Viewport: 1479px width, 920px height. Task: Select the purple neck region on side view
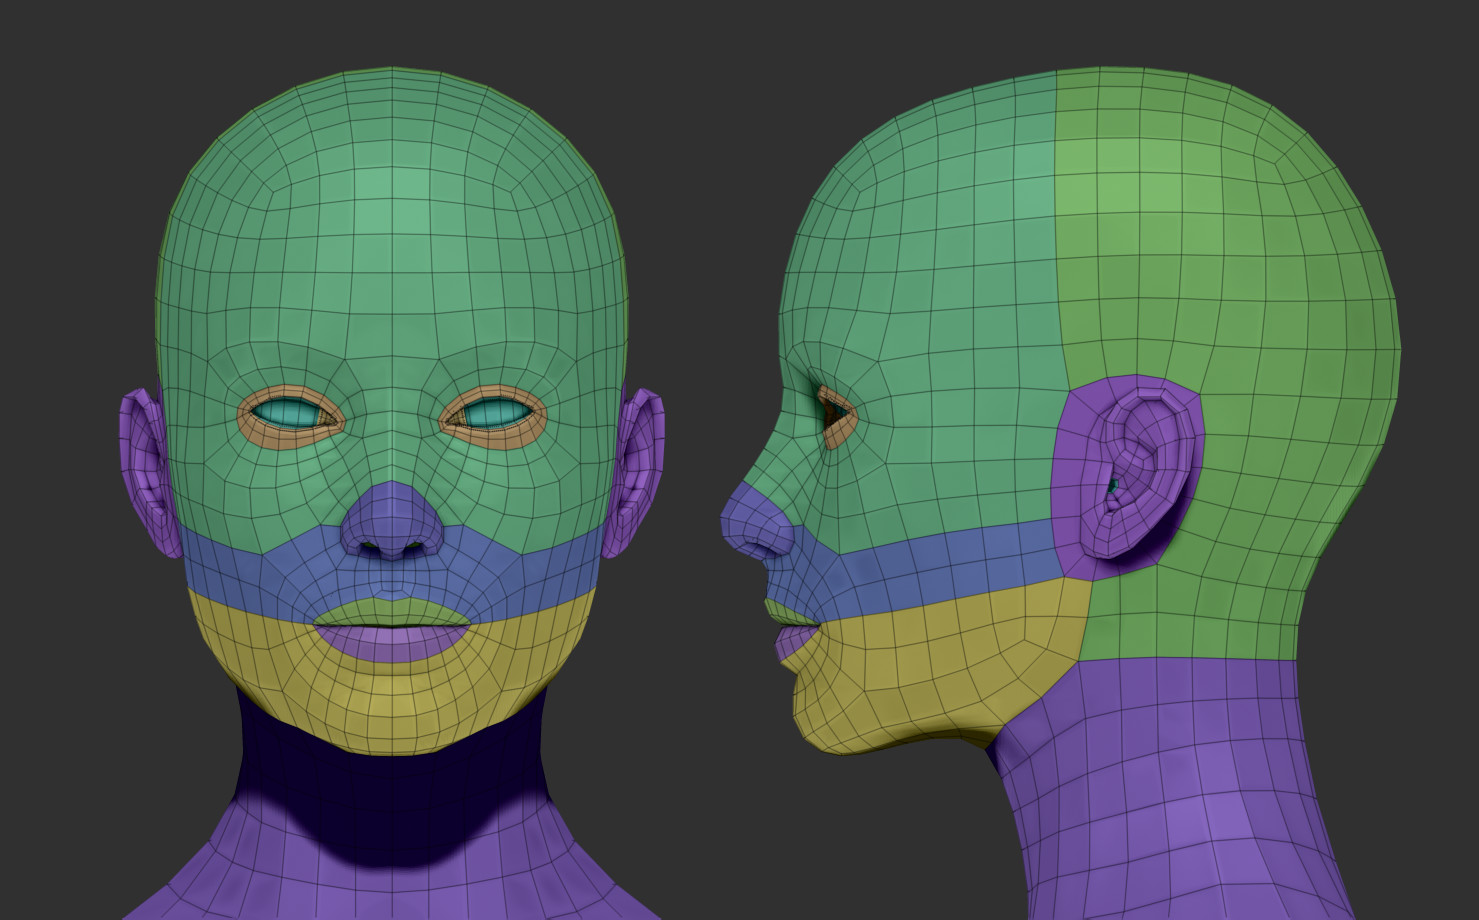[1150, 800]
